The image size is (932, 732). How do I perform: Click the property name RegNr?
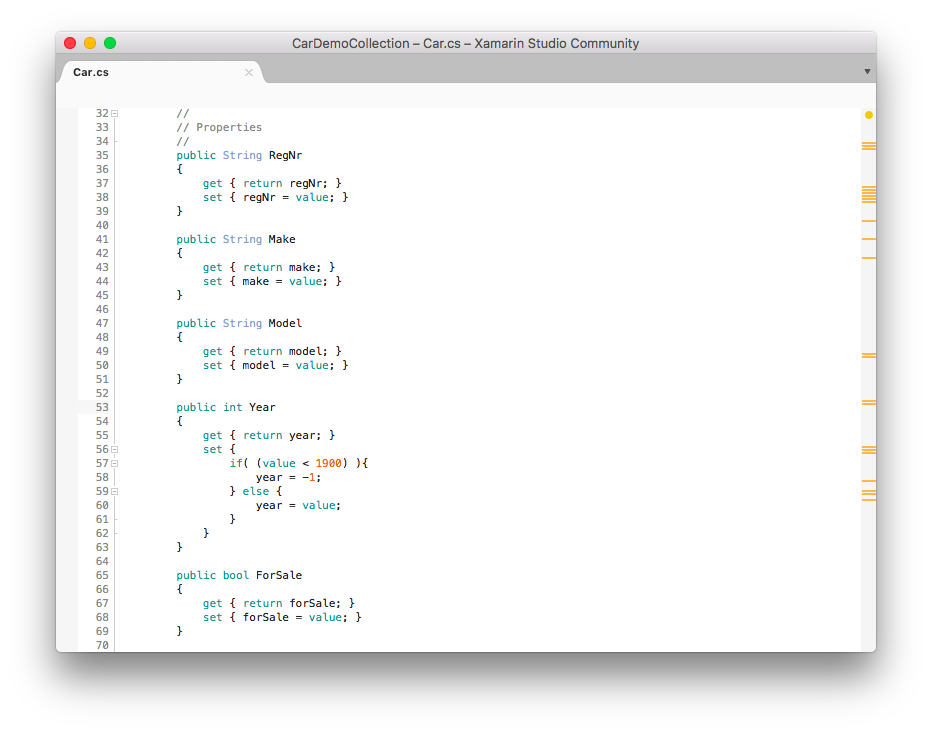[285, 155]
